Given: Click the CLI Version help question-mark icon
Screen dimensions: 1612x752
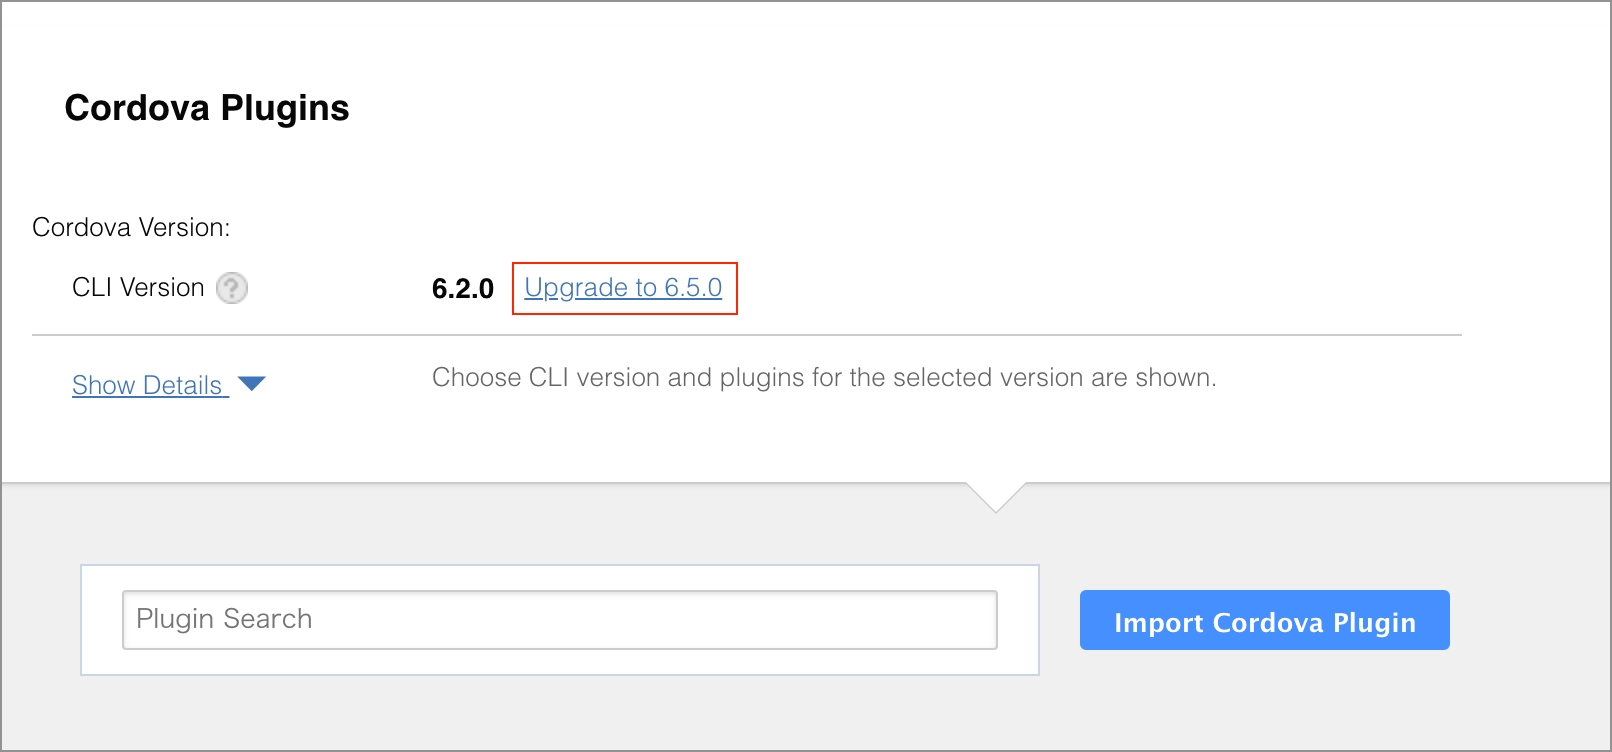Looking at the screenshot, I should (x=232, y=288).
